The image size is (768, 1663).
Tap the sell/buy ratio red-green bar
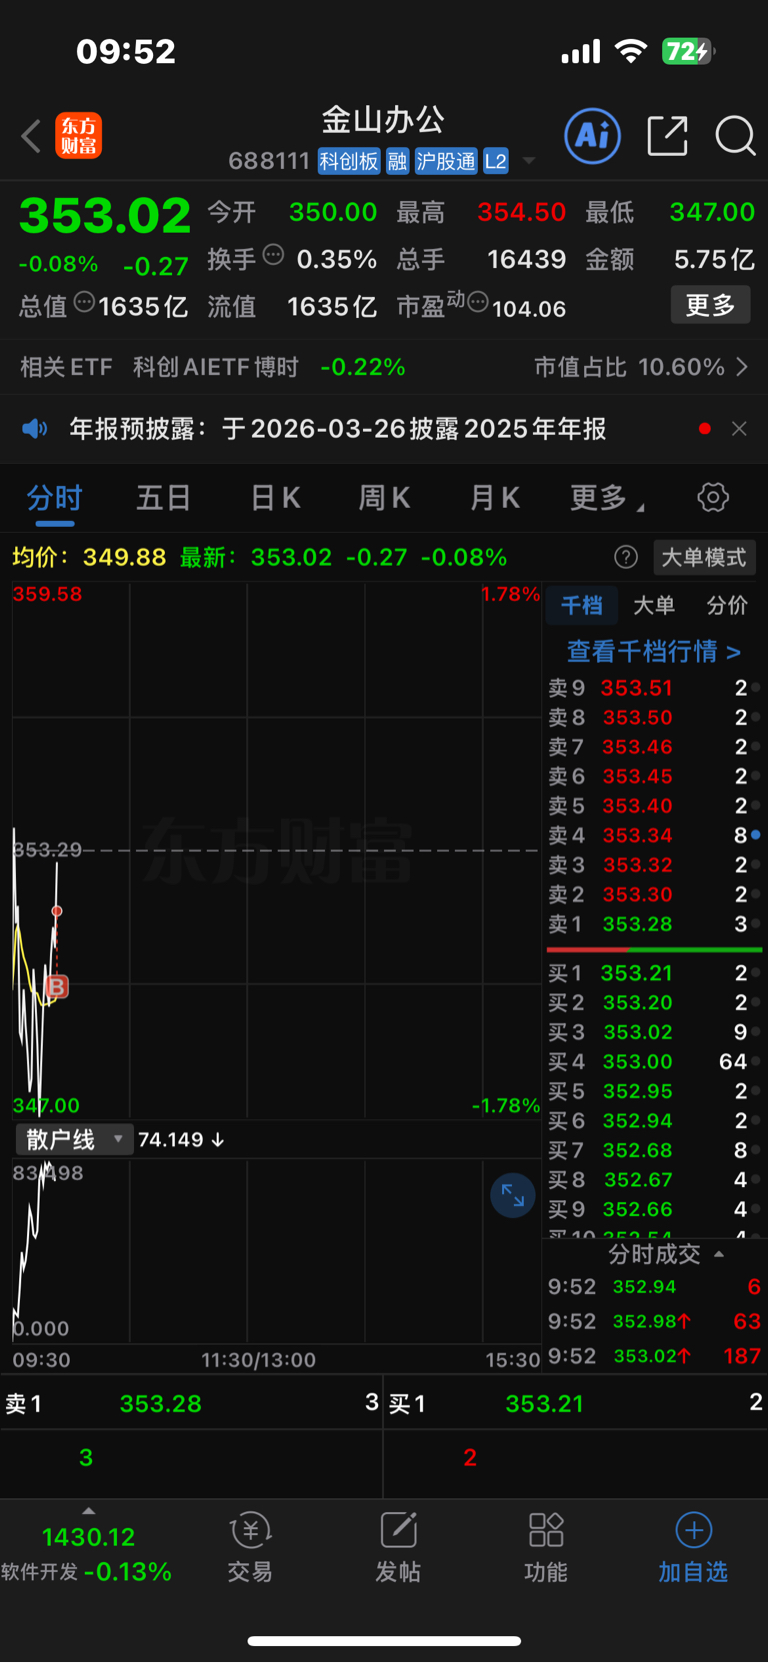click(x=654, y=949)
